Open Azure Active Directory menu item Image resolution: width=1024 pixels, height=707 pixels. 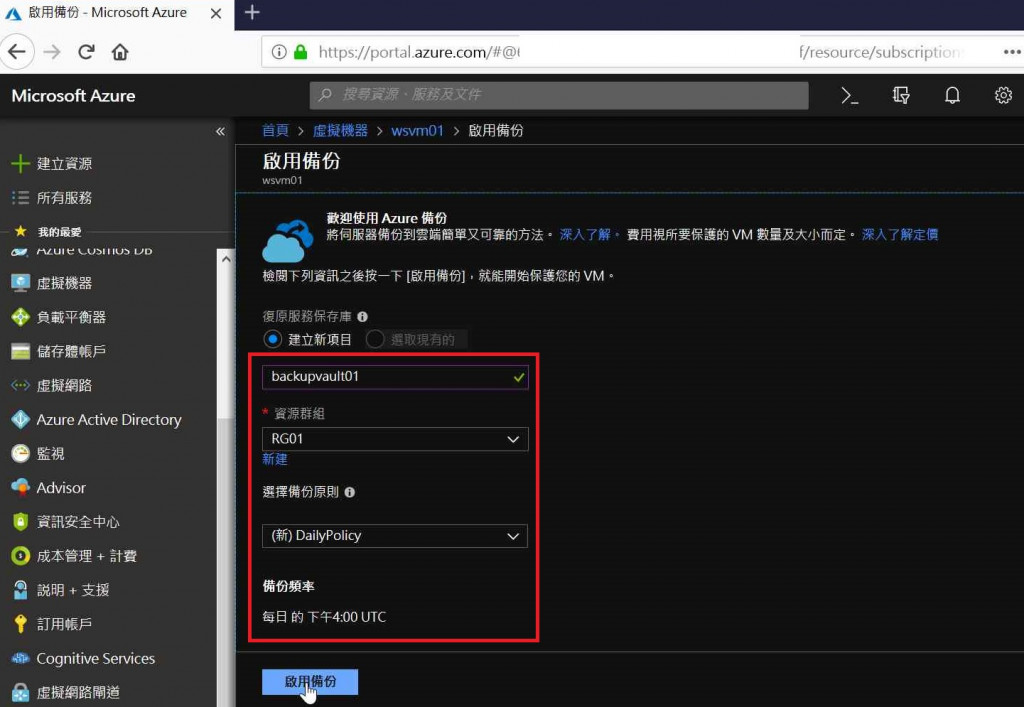[x=109, y=419]
